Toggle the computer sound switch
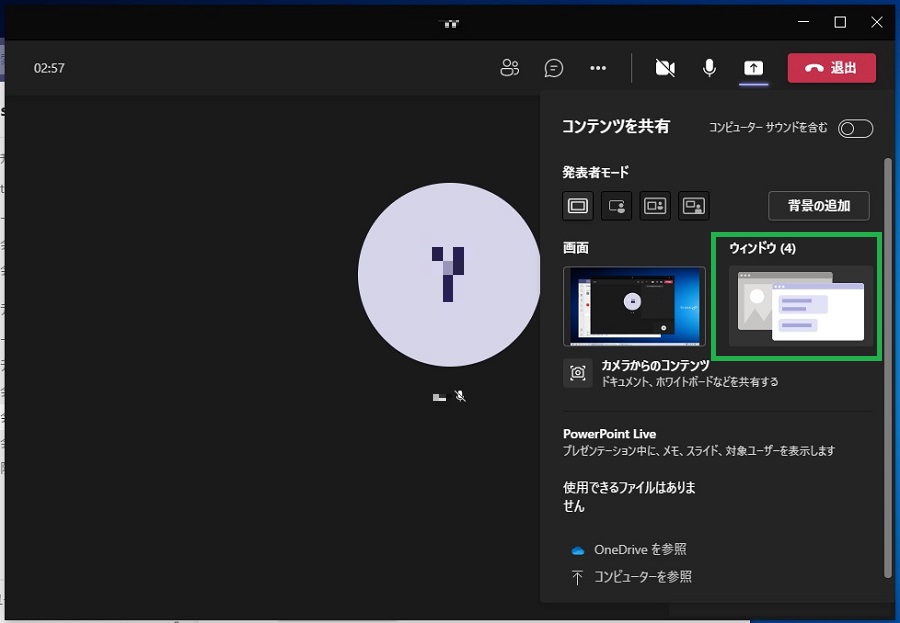900x623 pixels. pos(855,128)
